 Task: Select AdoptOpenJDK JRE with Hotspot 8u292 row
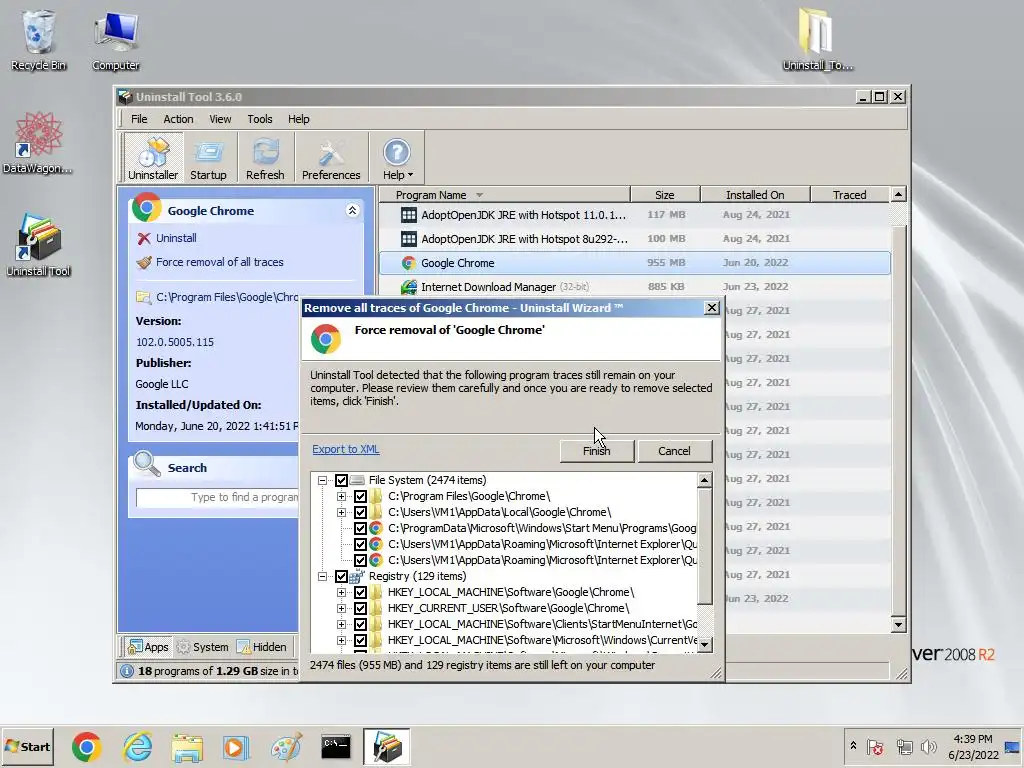[634, 239]
